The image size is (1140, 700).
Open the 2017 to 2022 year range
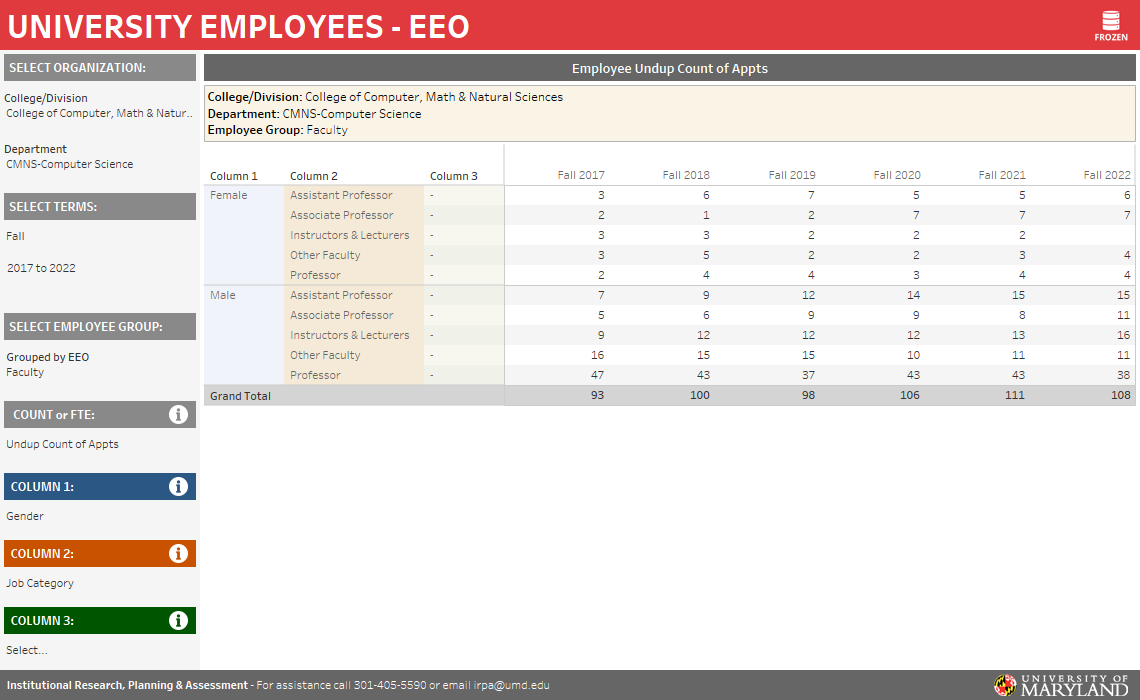[x=41, y=268]
